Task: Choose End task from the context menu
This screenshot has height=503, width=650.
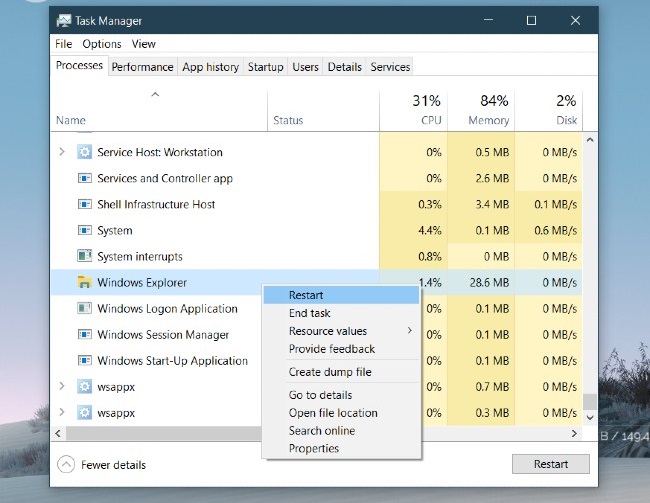Action: coord(341,313)
